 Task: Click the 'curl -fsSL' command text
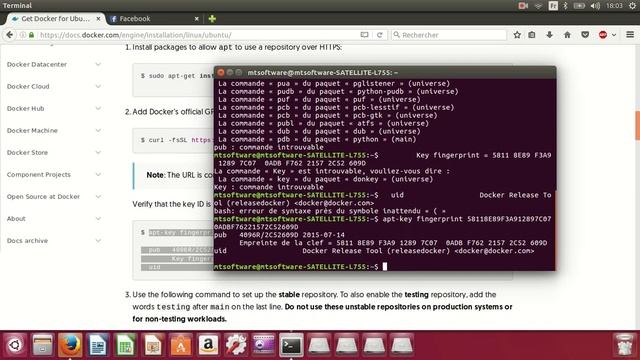[176, 140]
